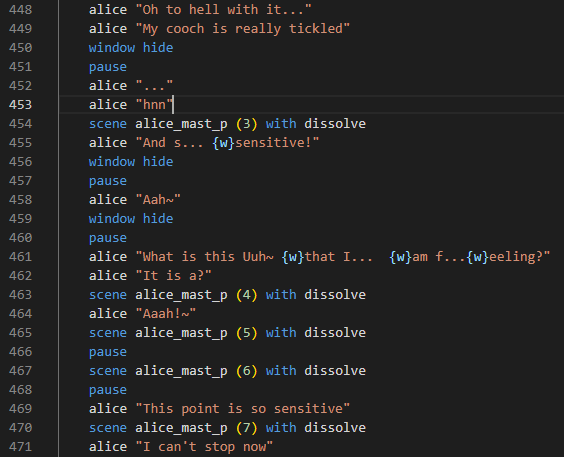Click the "Aah~" string on line 458
Image resolution: width=564 pixels, height=457 pixels.
(158, 200)
